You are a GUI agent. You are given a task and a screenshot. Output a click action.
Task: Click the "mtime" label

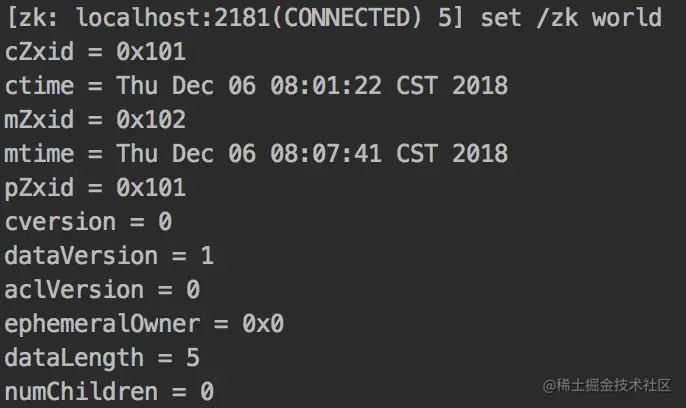pos(40,153)
